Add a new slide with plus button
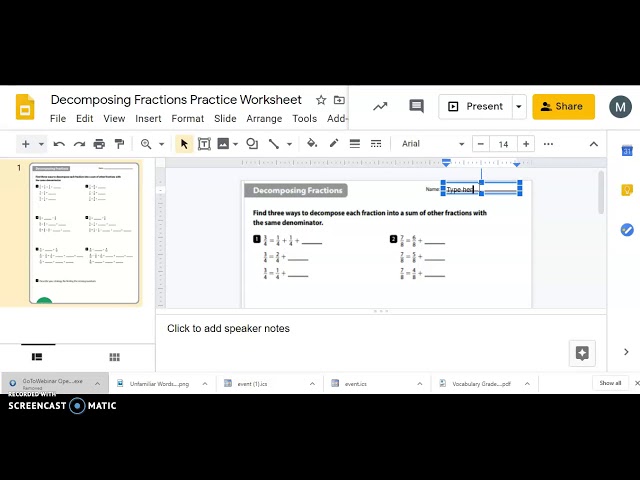 26,144
